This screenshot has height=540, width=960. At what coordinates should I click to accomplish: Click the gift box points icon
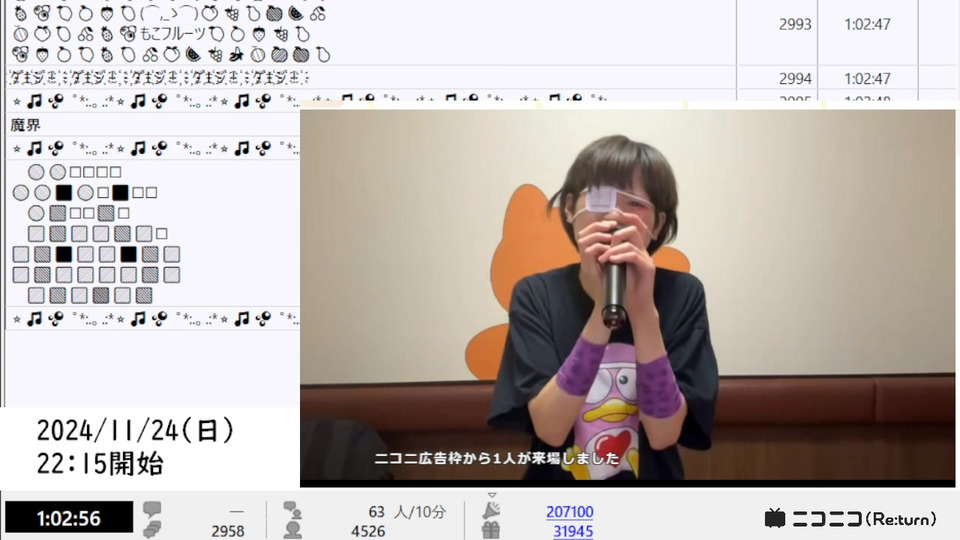tap(491, 530)
